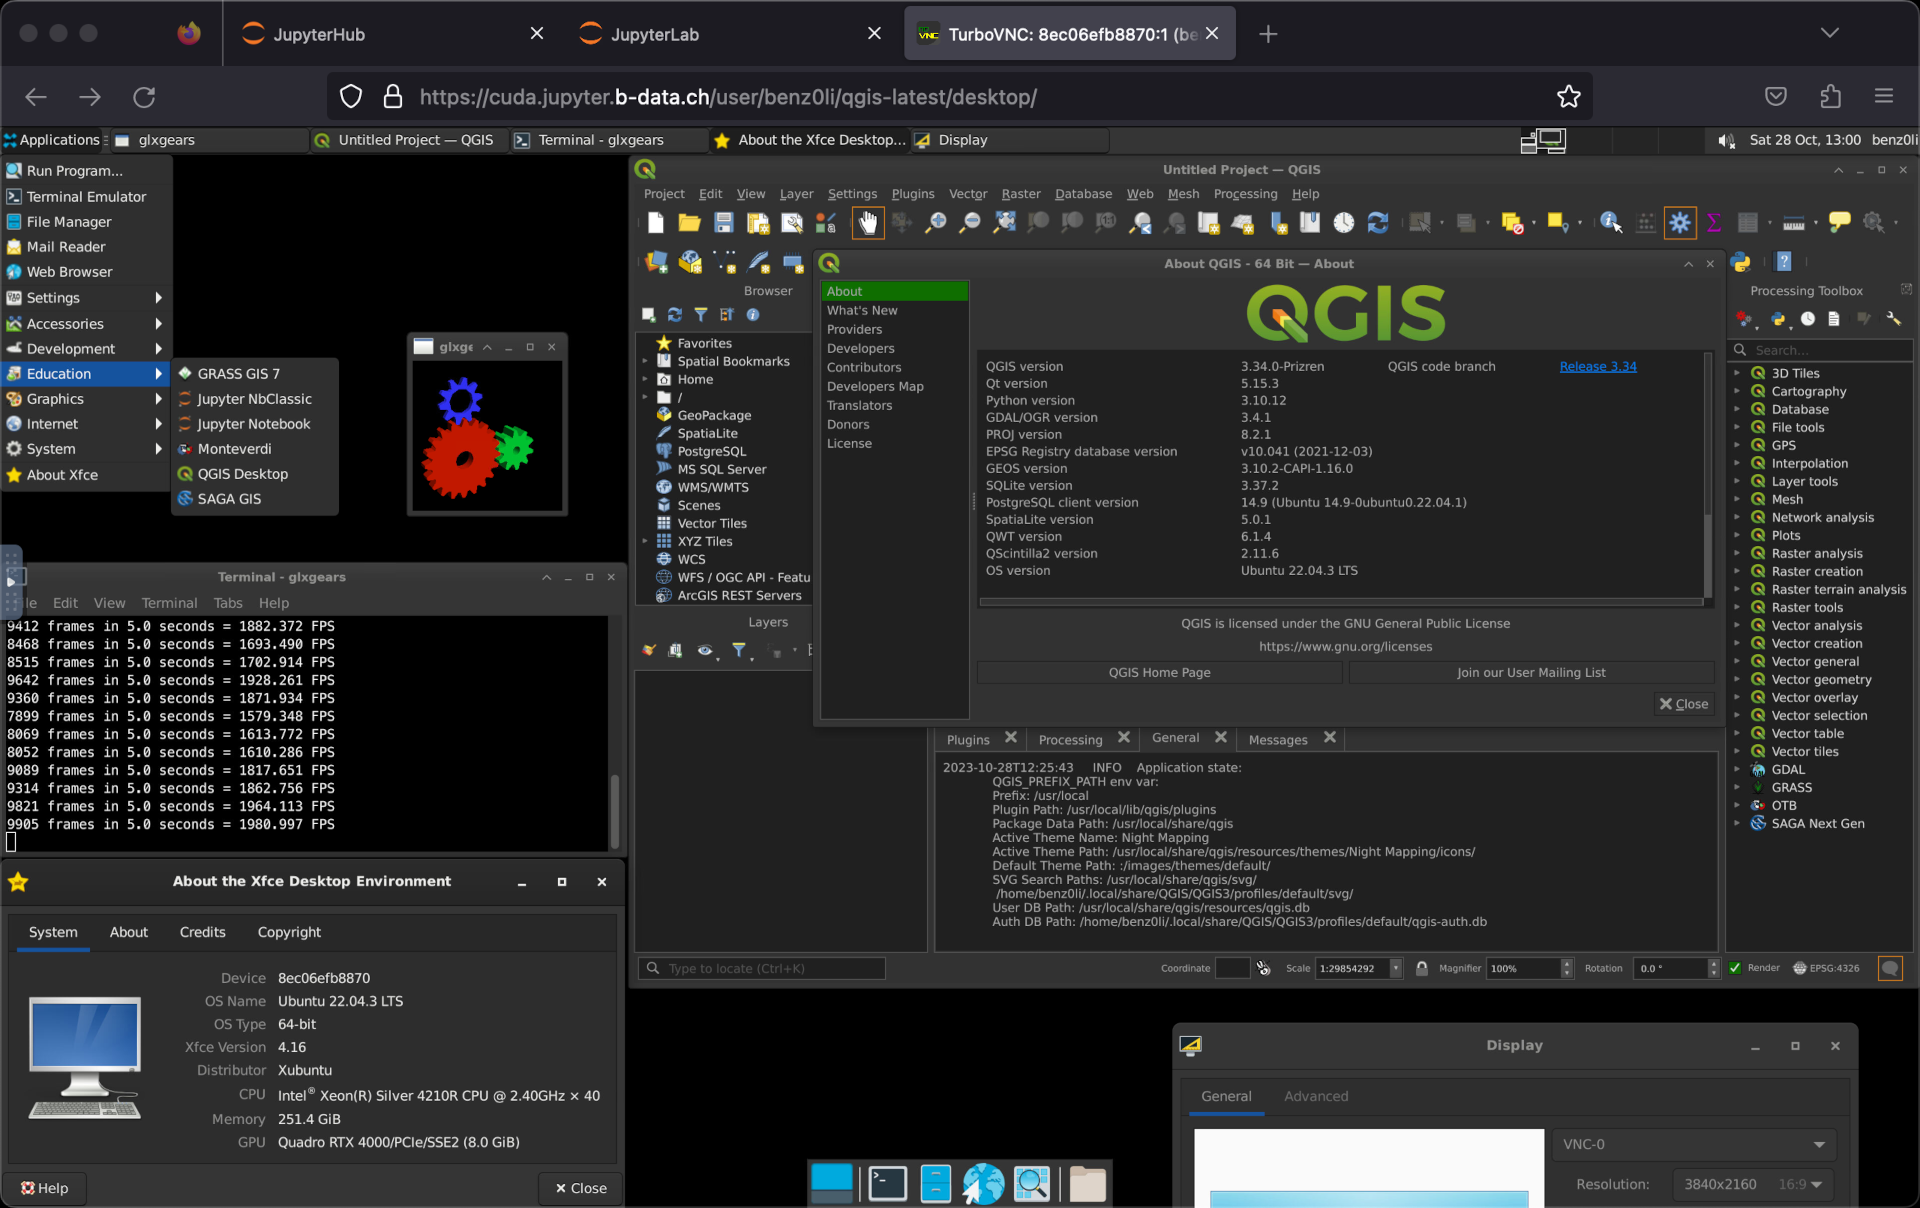Click the Release 3.34 link
1920x1208 pixels.
point(1597,367)
